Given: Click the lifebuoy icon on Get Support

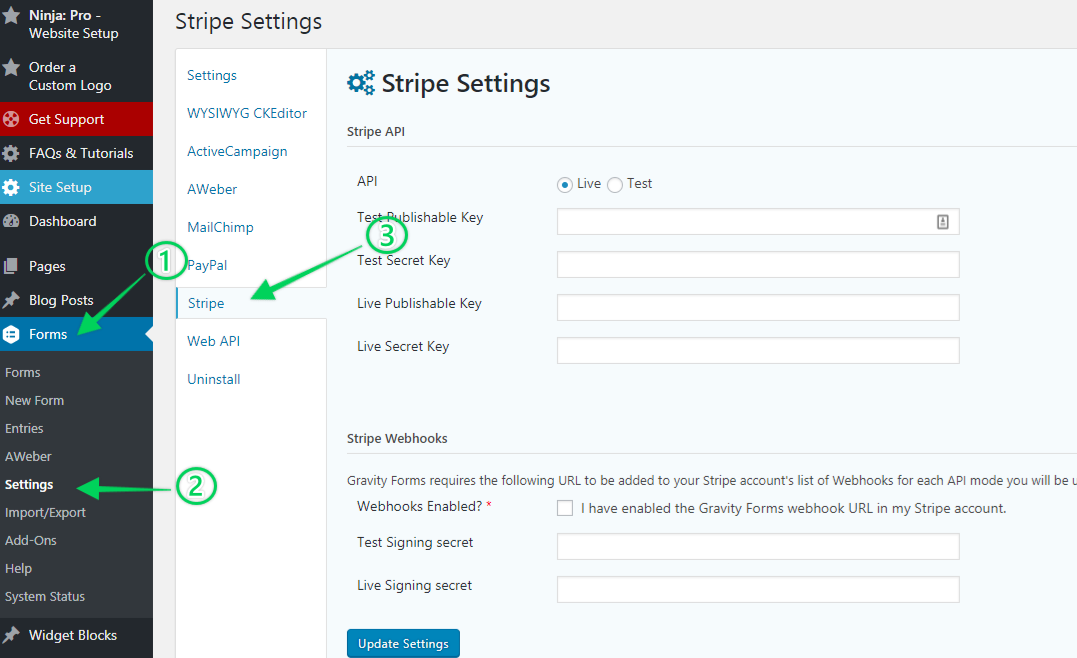Looking at the screenshot, I should pyautogui.click(x=11, y=120).
